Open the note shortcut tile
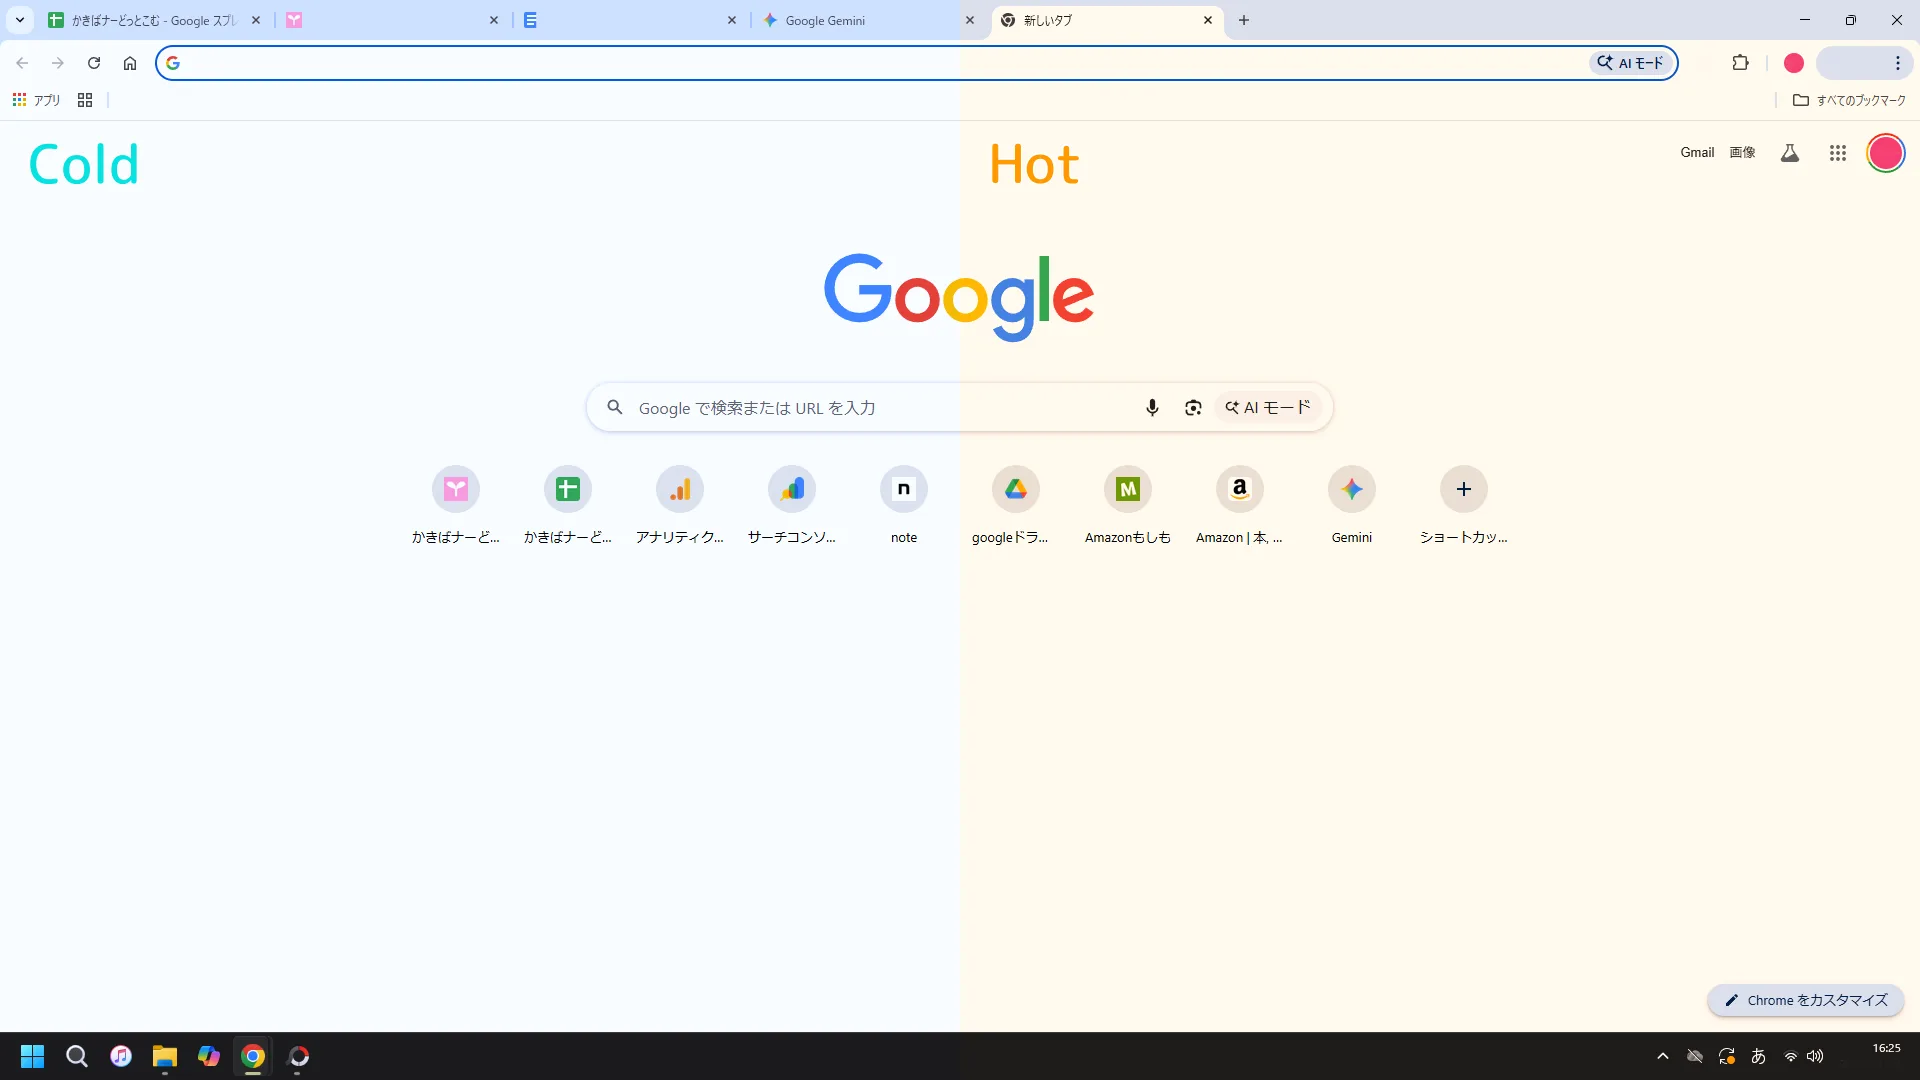This screenshot has width=1920, height=1080. tap(904, 489)
